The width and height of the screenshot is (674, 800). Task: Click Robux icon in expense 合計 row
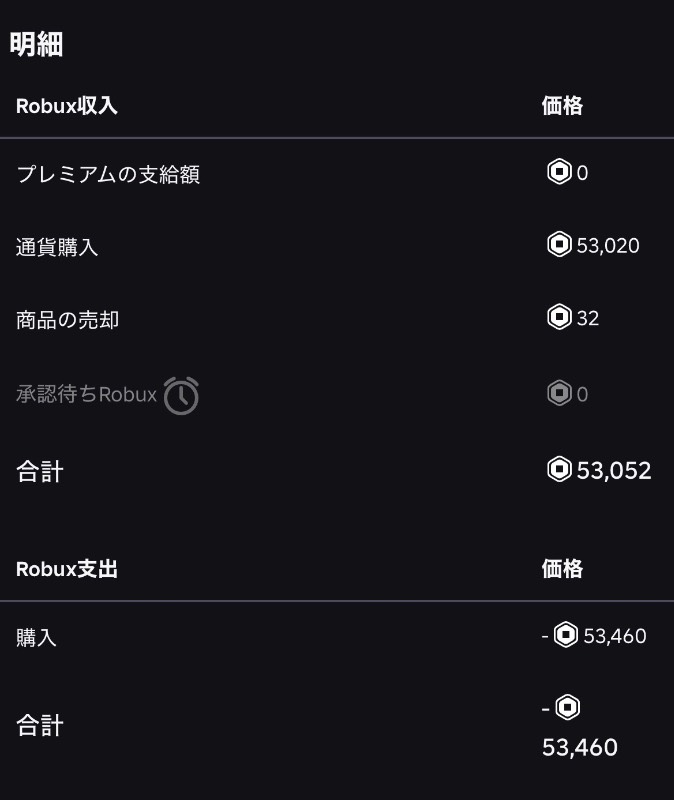(x=567, y=707)
